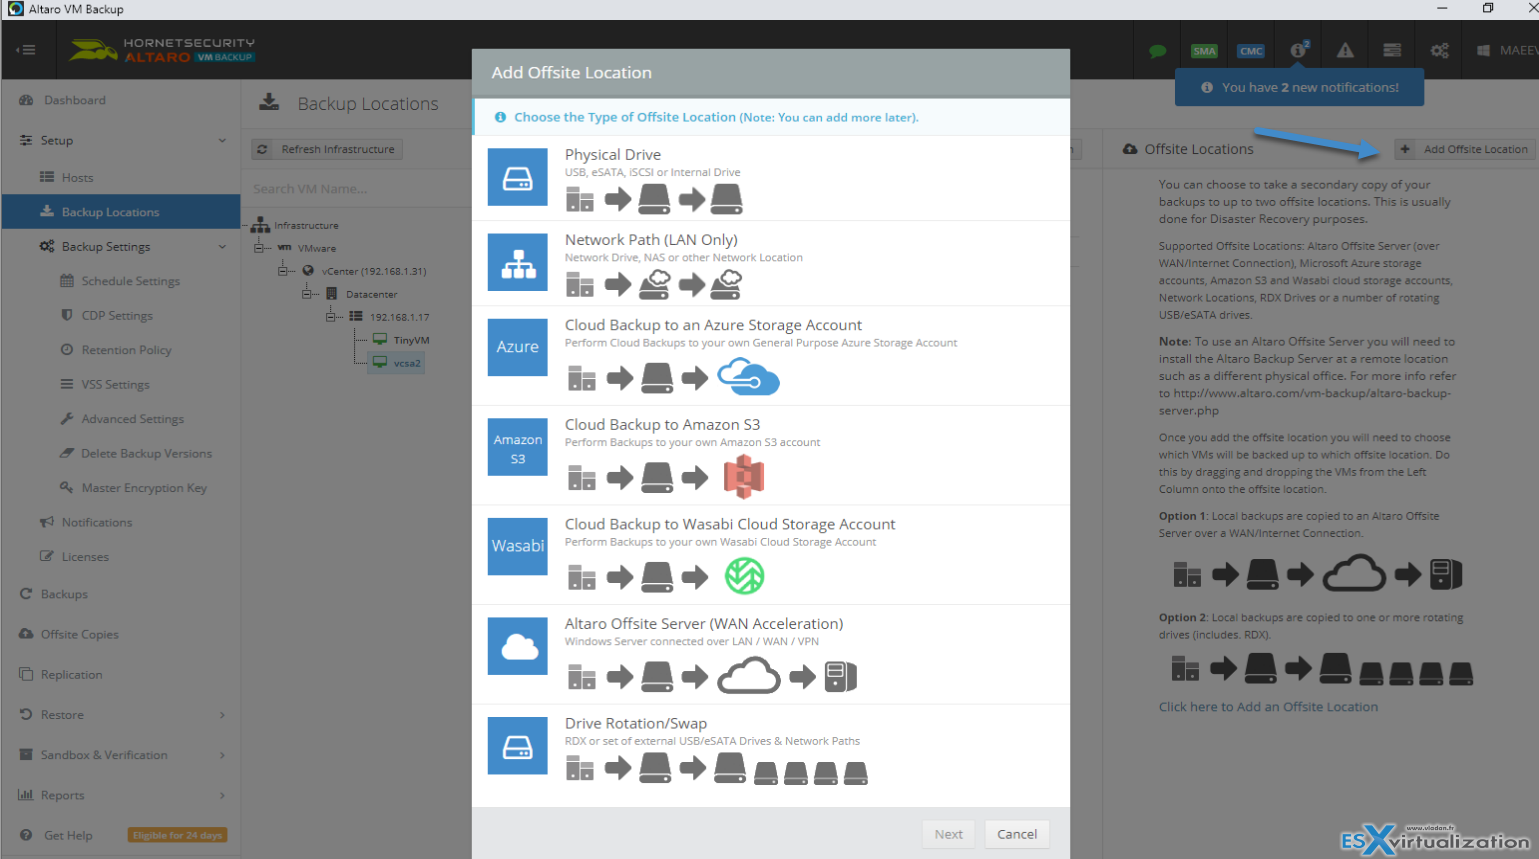Click the Windows logo icon in header
The width and height of the screenshot is (1539, 859).
[1484, 50]
